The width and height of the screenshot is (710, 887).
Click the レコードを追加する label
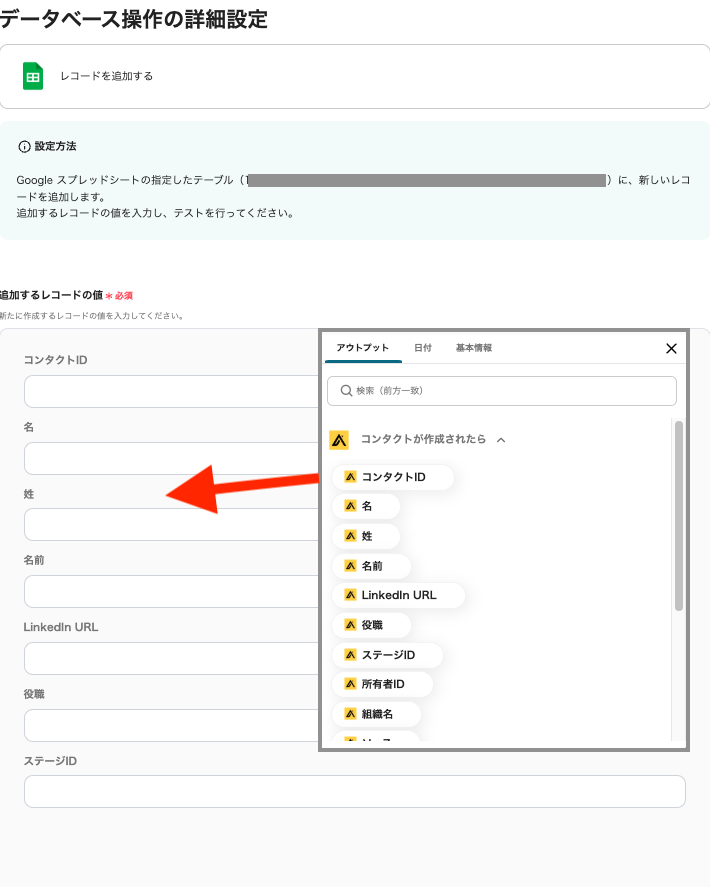pyautogui.click(x=106, y=76)
